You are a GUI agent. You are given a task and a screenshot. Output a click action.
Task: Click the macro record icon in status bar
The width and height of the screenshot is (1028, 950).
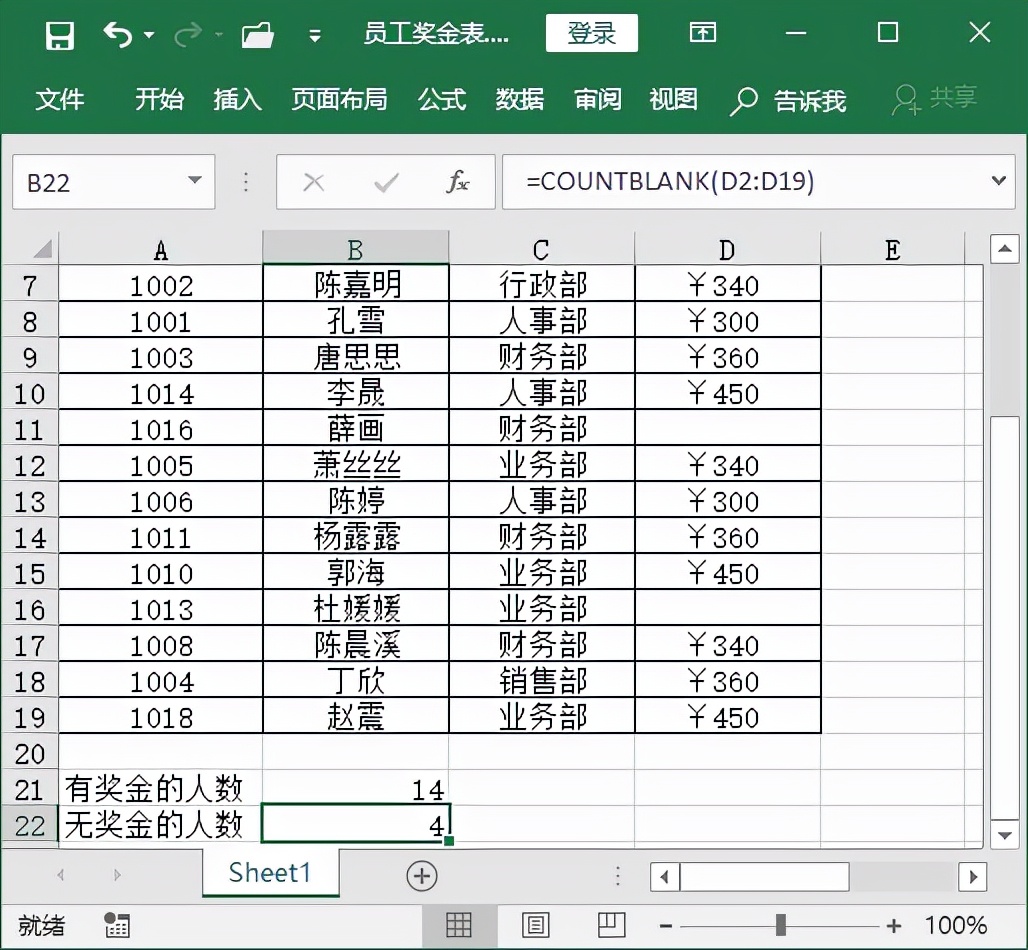coord(117,926)
